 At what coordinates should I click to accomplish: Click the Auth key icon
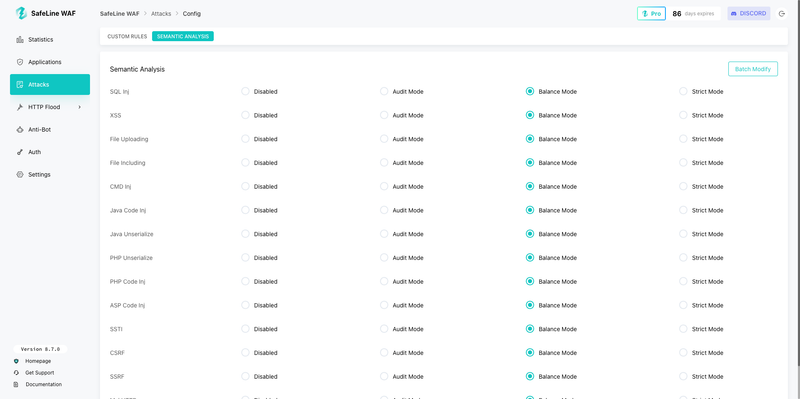(x=20, y=152)
